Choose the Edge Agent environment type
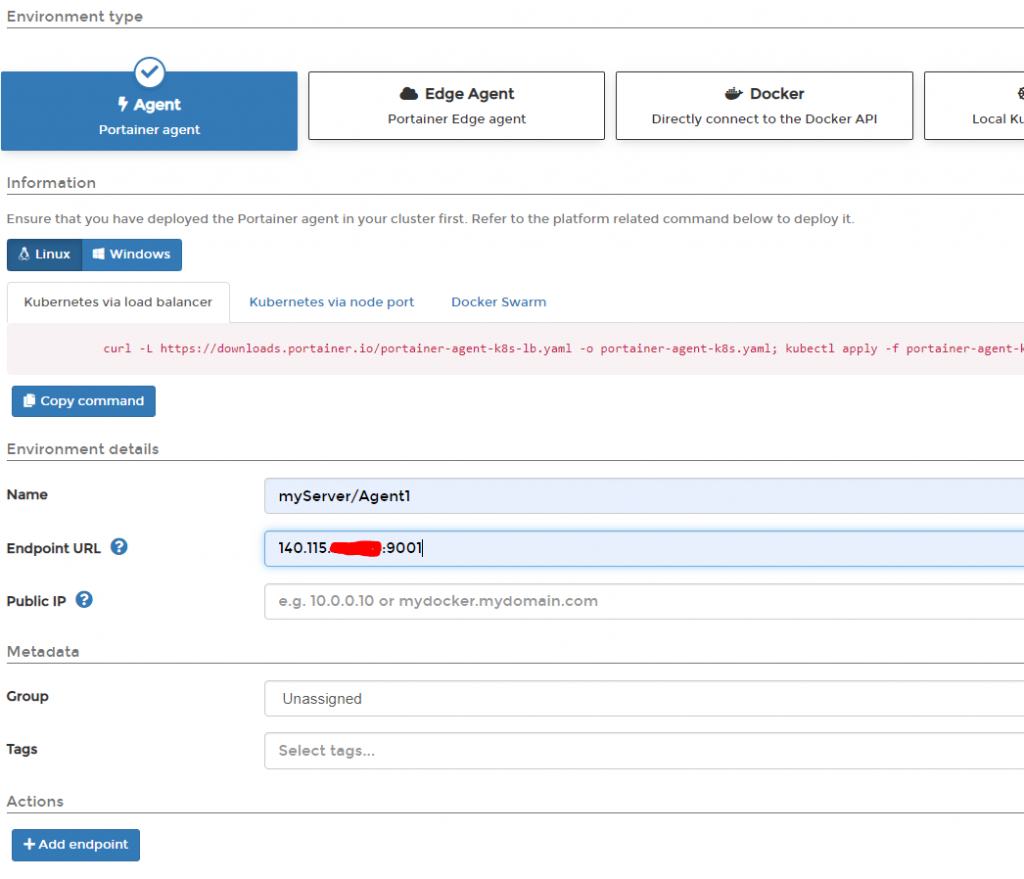Screen dimensions: 1024x879 (456, 106)
